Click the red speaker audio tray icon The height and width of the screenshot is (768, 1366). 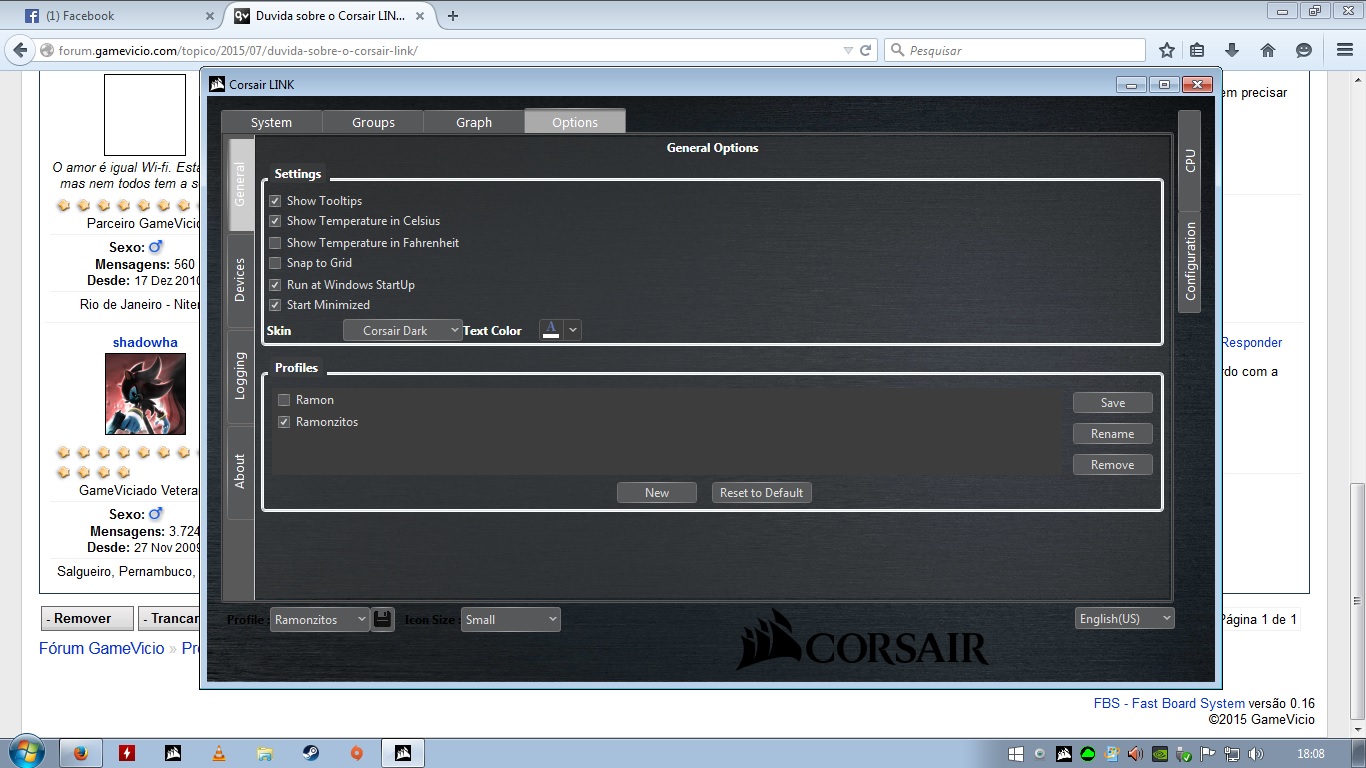point(1135,754)
